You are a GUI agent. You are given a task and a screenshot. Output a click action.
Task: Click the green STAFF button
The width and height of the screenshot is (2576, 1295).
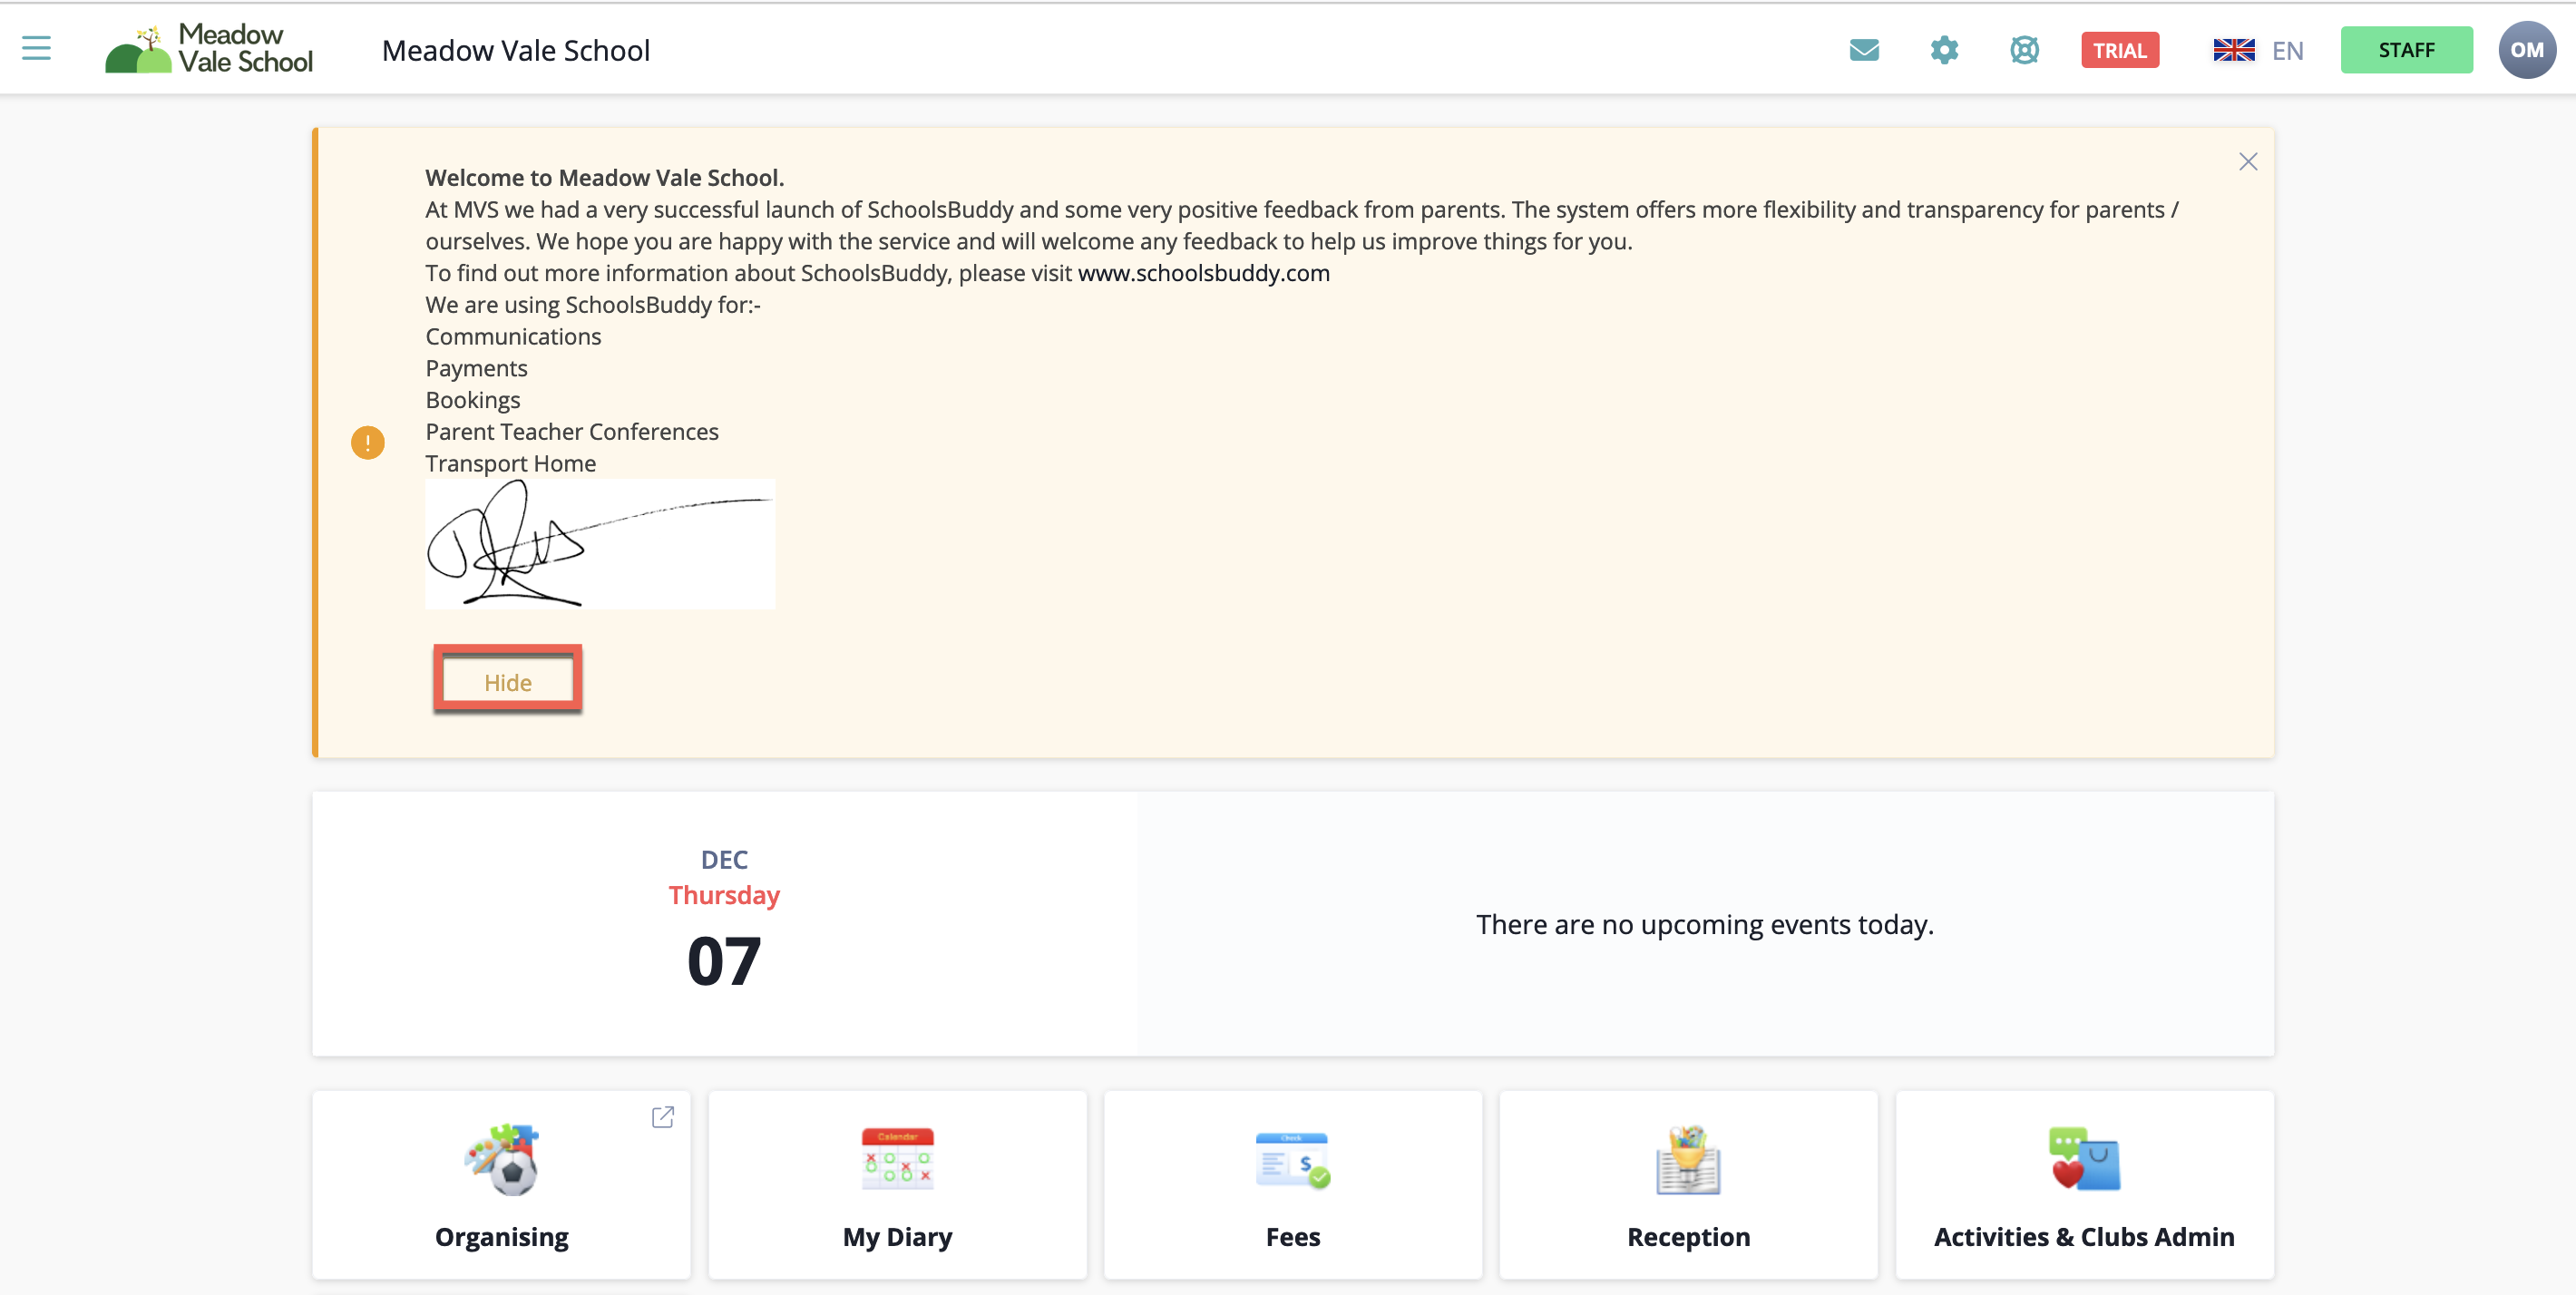2406,50
